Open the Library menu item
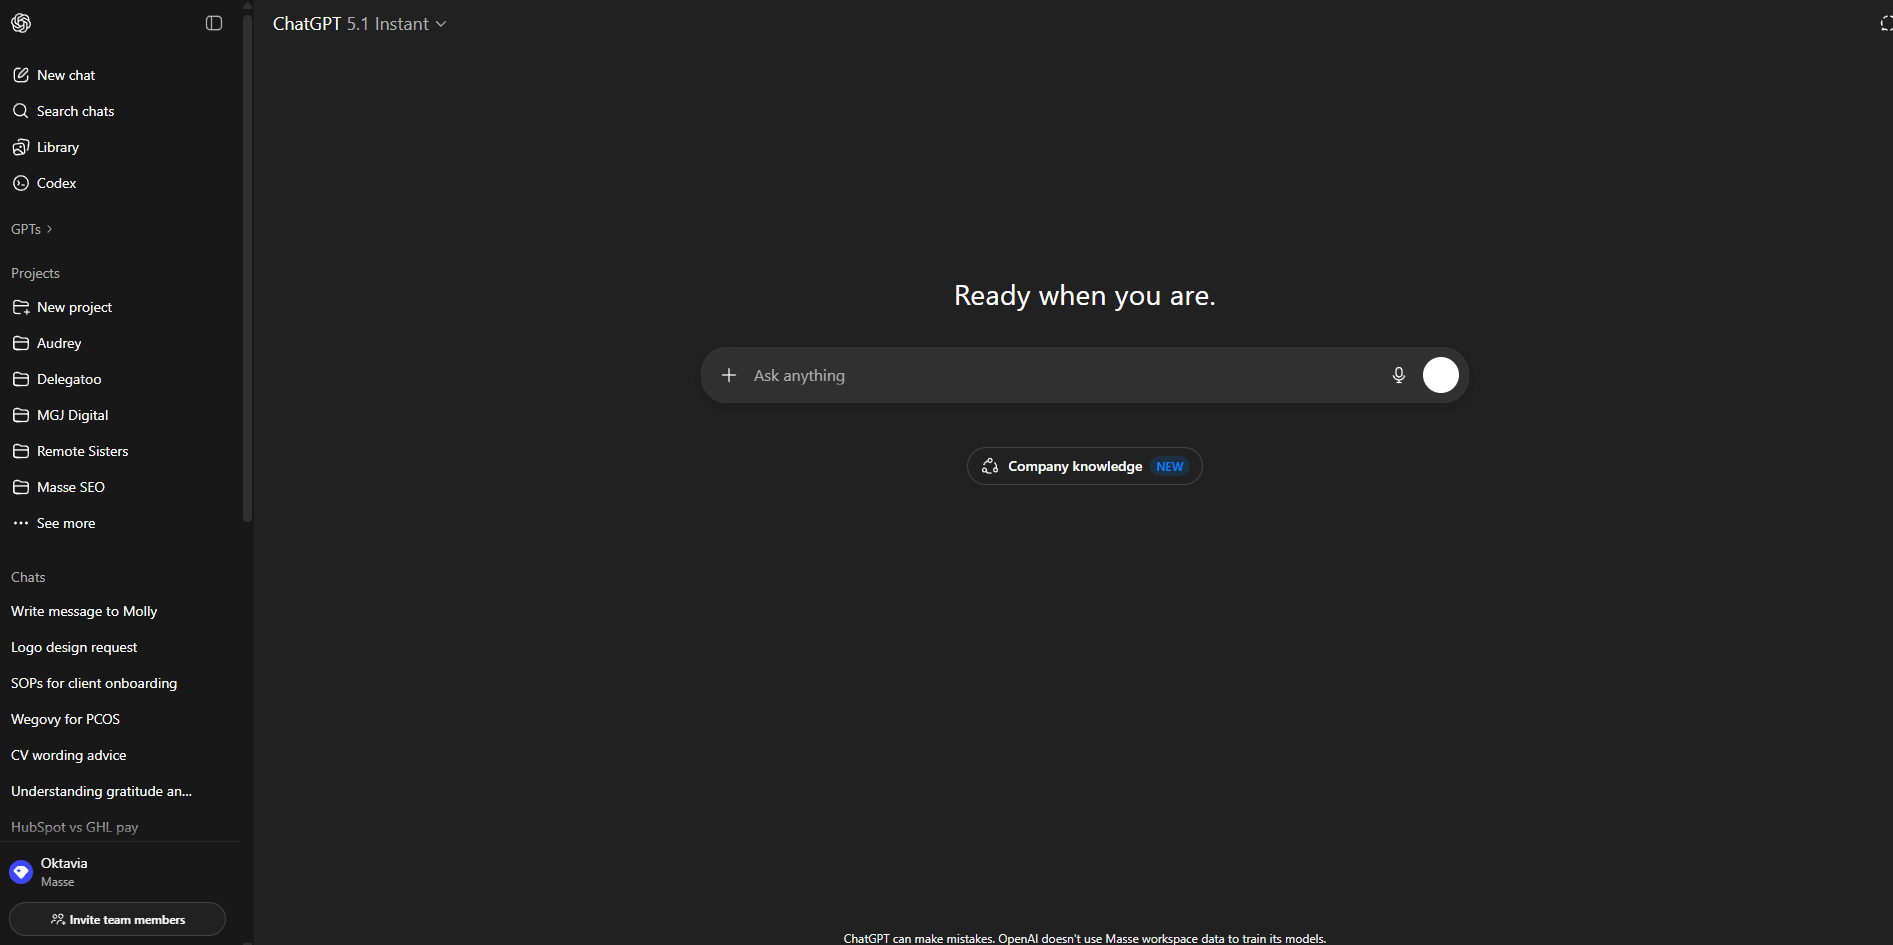1893x945 pixels. 120,147
